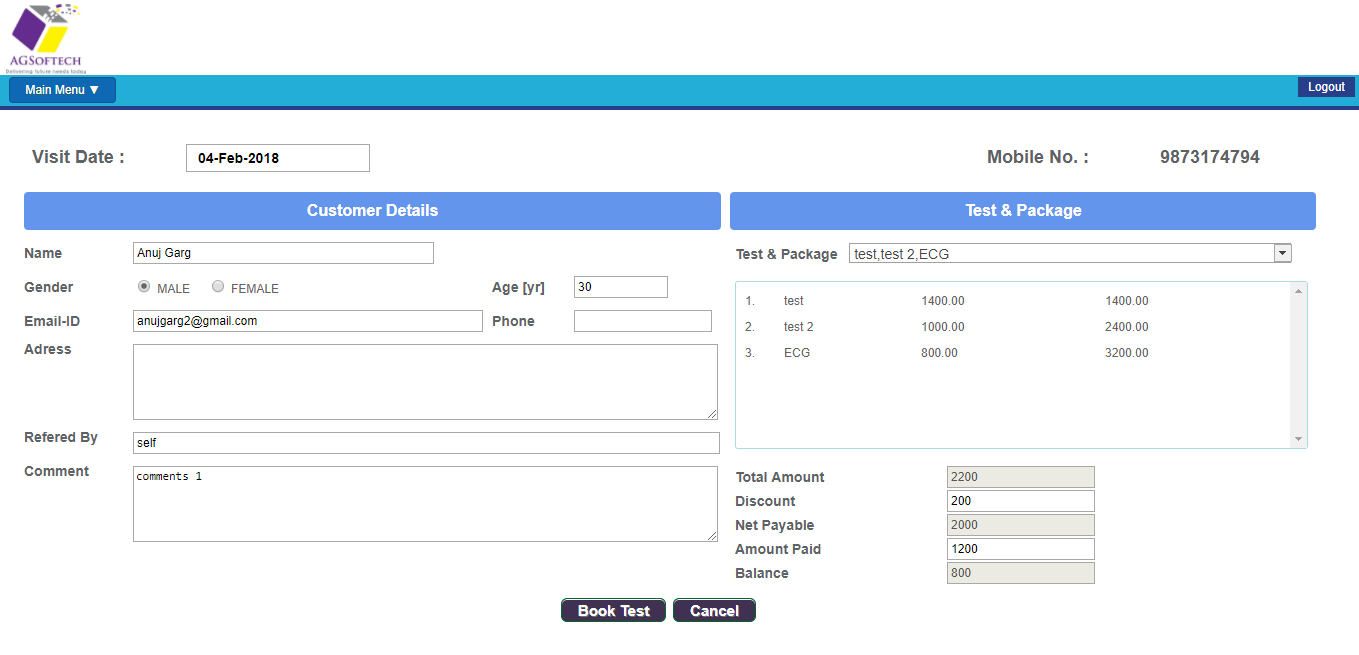Screen dimensions: 1359x655
Task: Click the Discount input field
Action: (1020, 501)
